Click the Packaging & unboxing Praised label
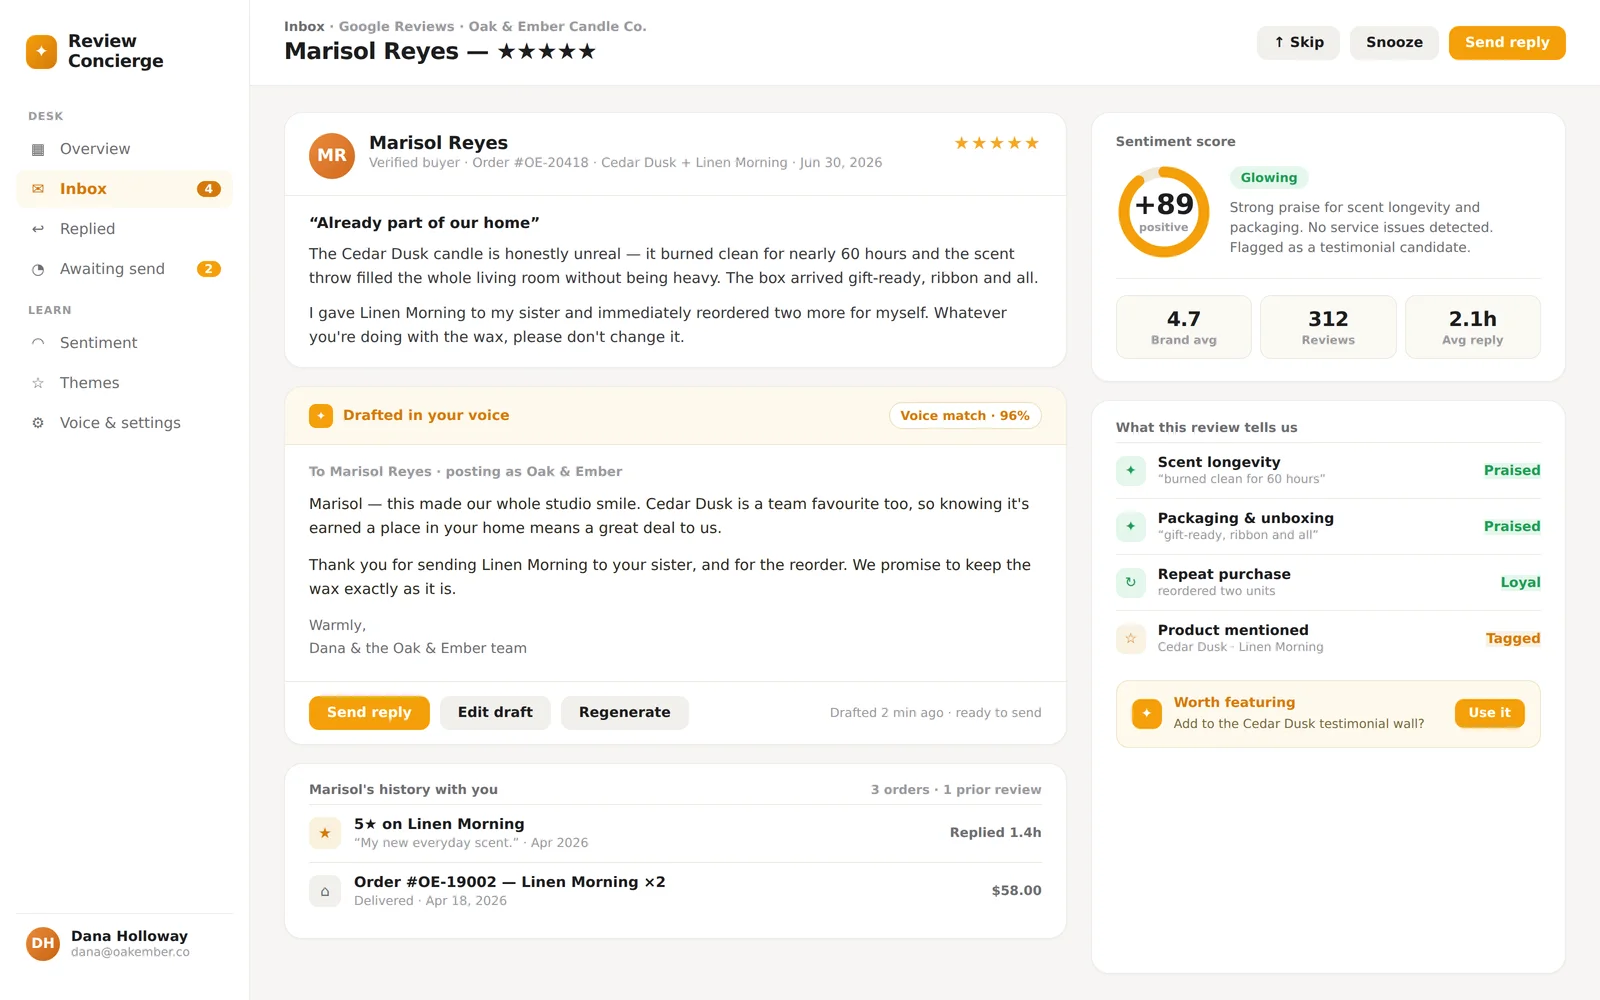 1512,526
